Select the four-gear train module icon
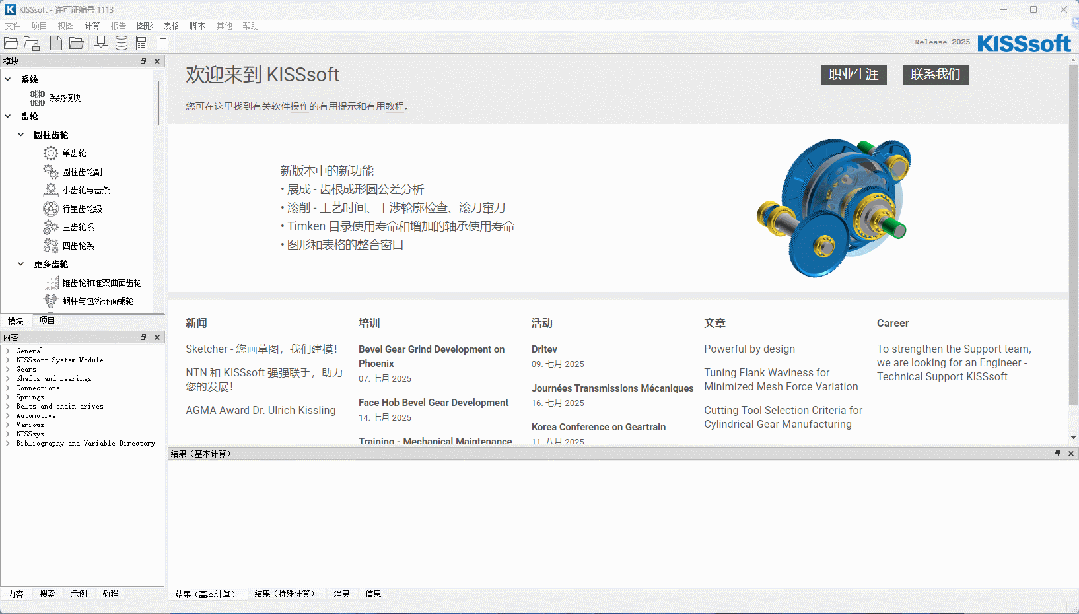 (x=51, y=246)
